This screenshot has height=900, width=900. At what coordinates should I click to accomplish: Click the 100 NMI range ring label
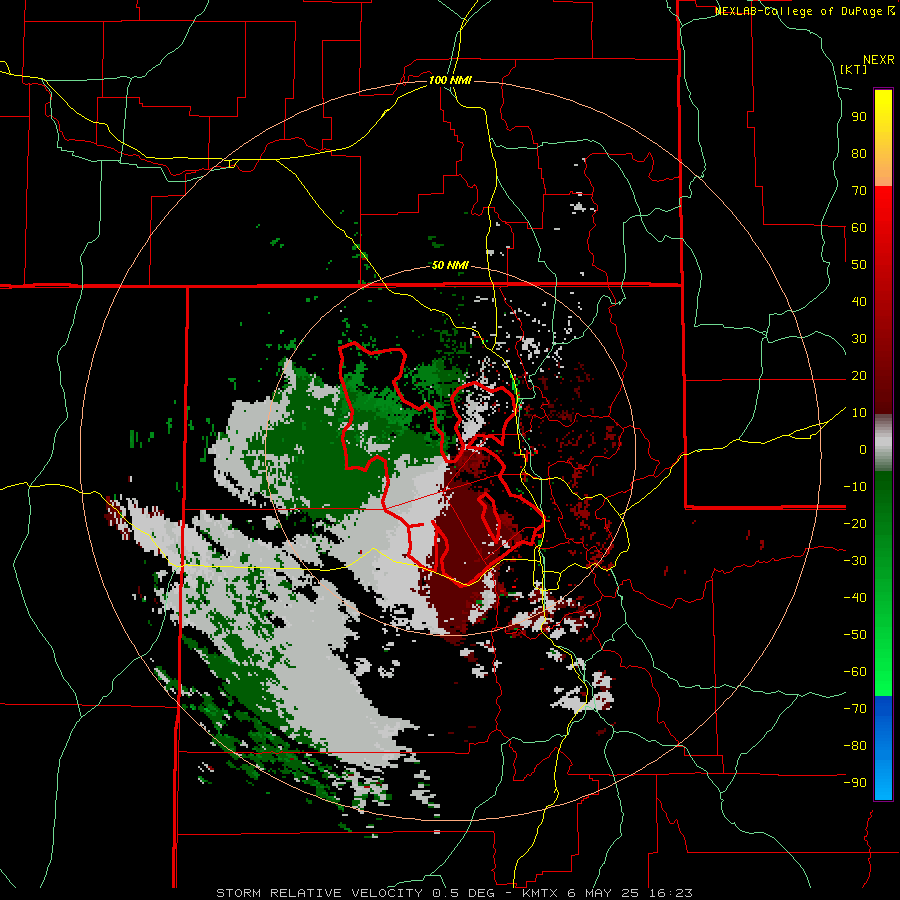[x=450, y=80]
